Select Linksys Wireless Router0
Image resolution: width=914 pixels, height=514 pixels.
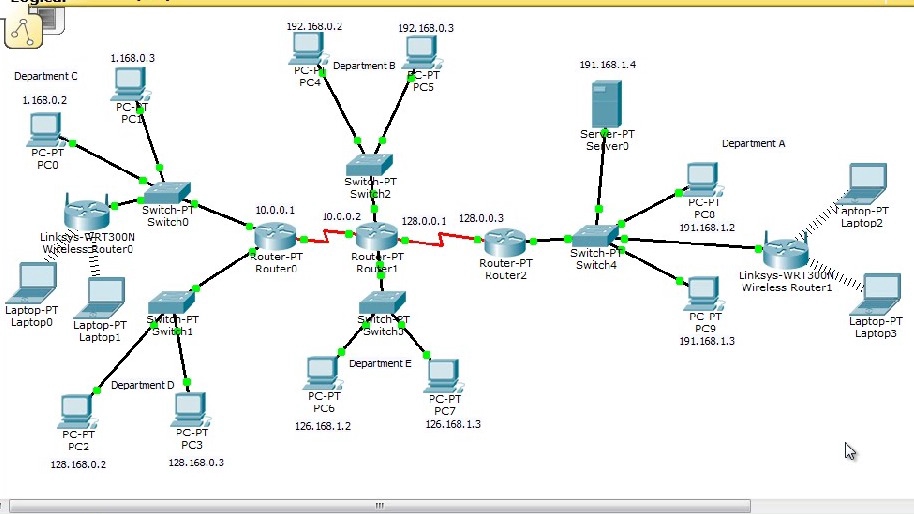(x=87, y=212)
